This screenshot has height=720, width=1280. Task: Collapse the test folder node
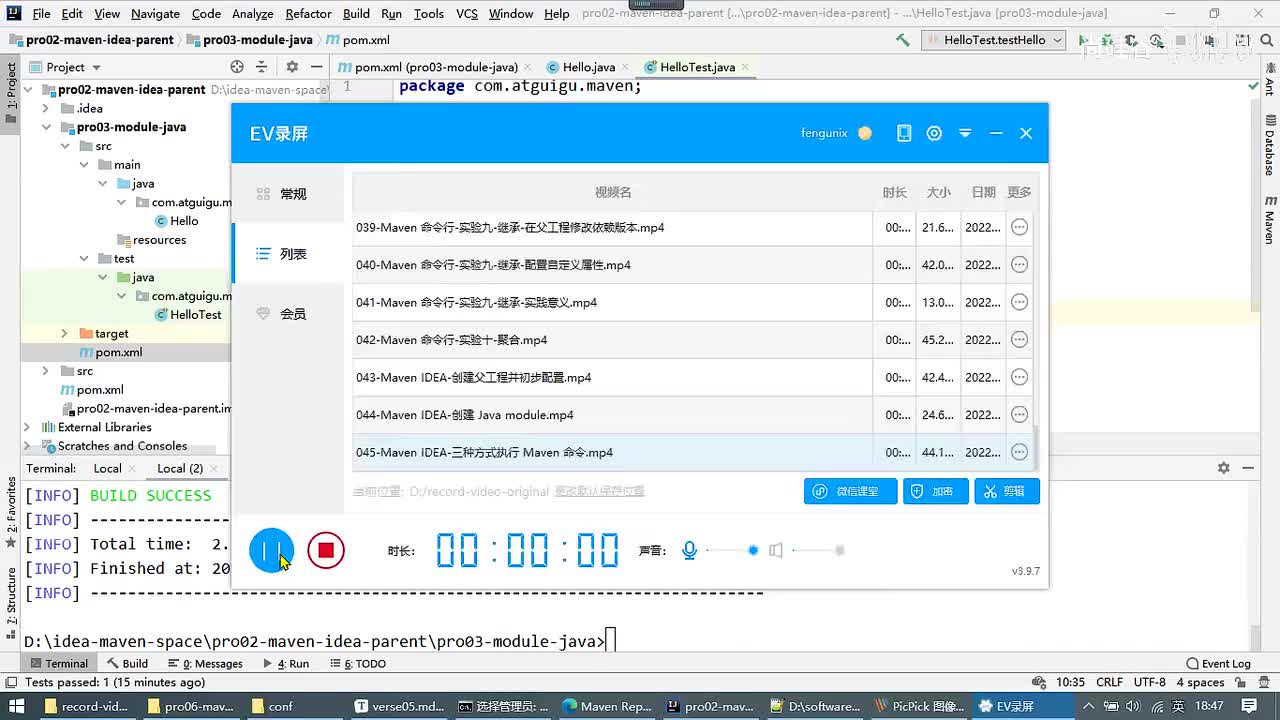pyautogui.click(x=84, y=258)
